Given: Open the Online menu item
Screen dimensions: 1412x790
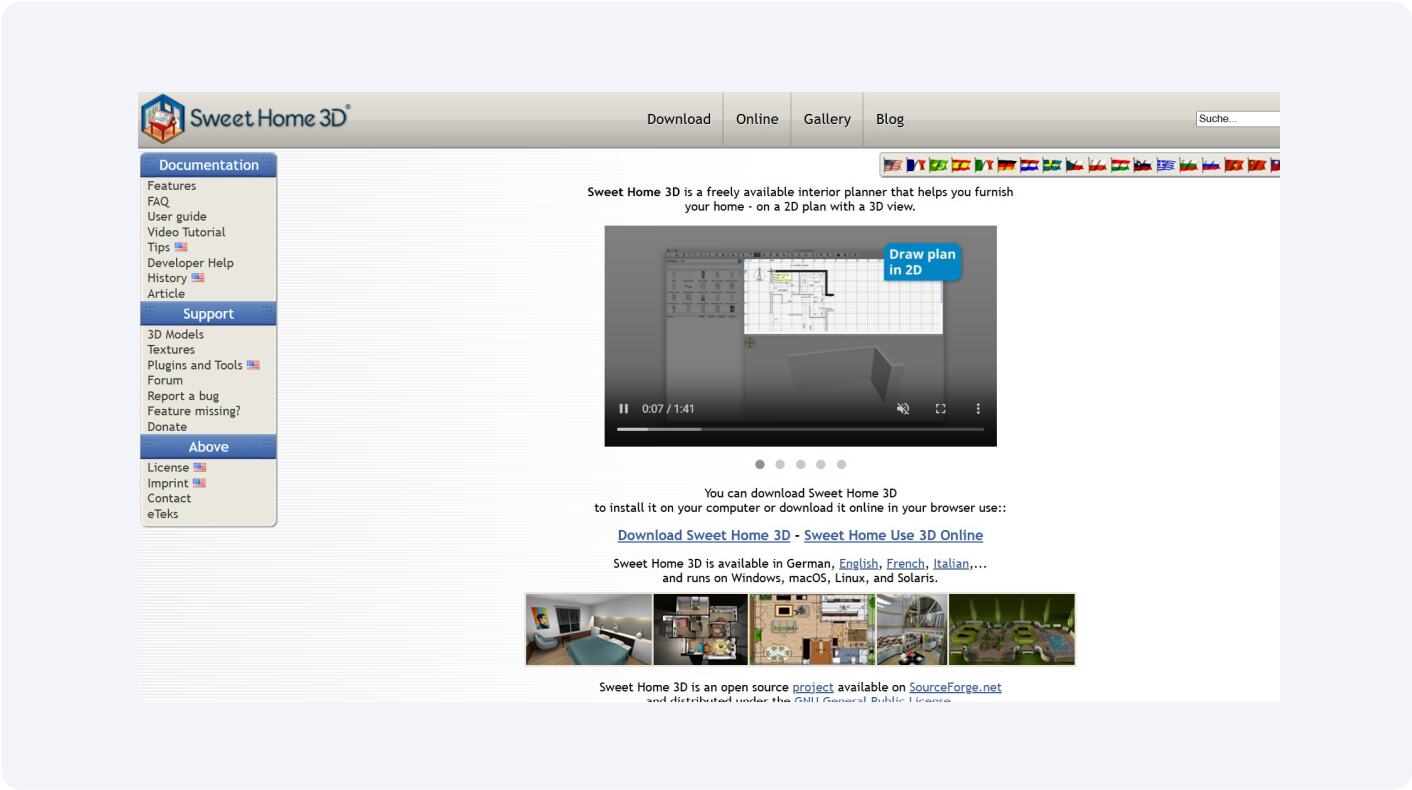Looking at the screenshot, I should pos(757,119).
